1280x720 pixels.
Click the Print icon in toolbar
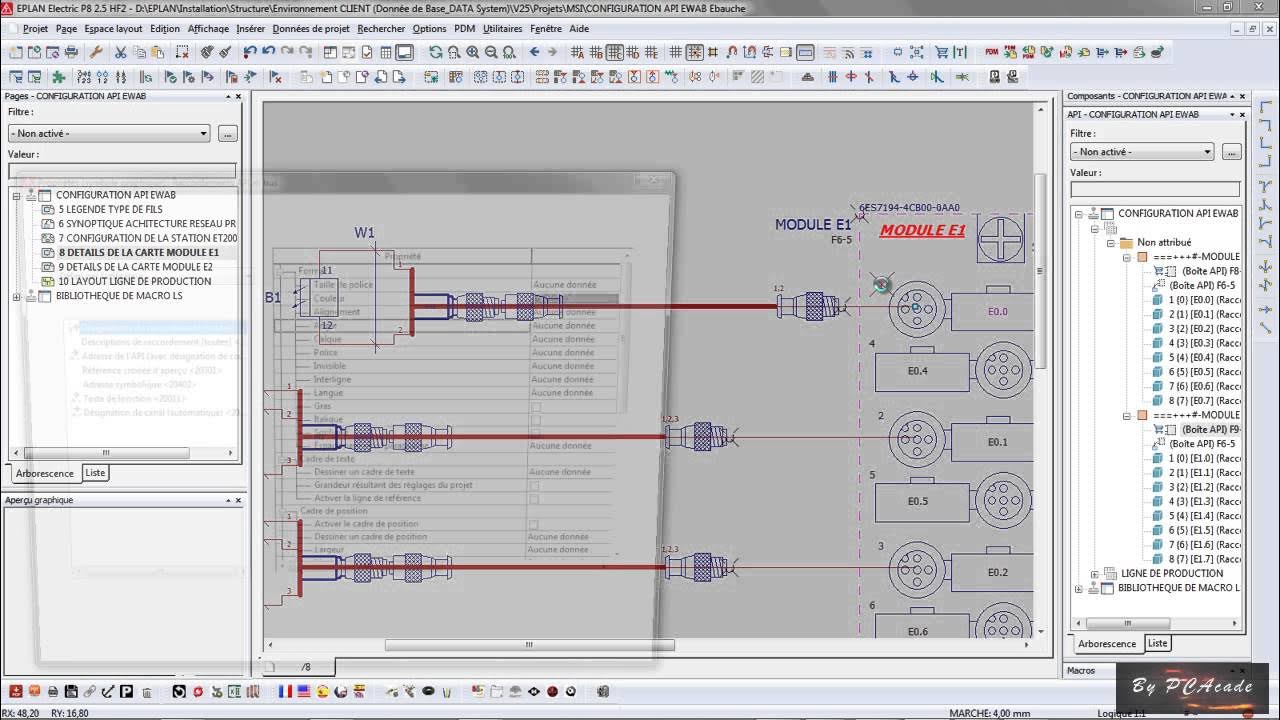[x=71, y=52]
